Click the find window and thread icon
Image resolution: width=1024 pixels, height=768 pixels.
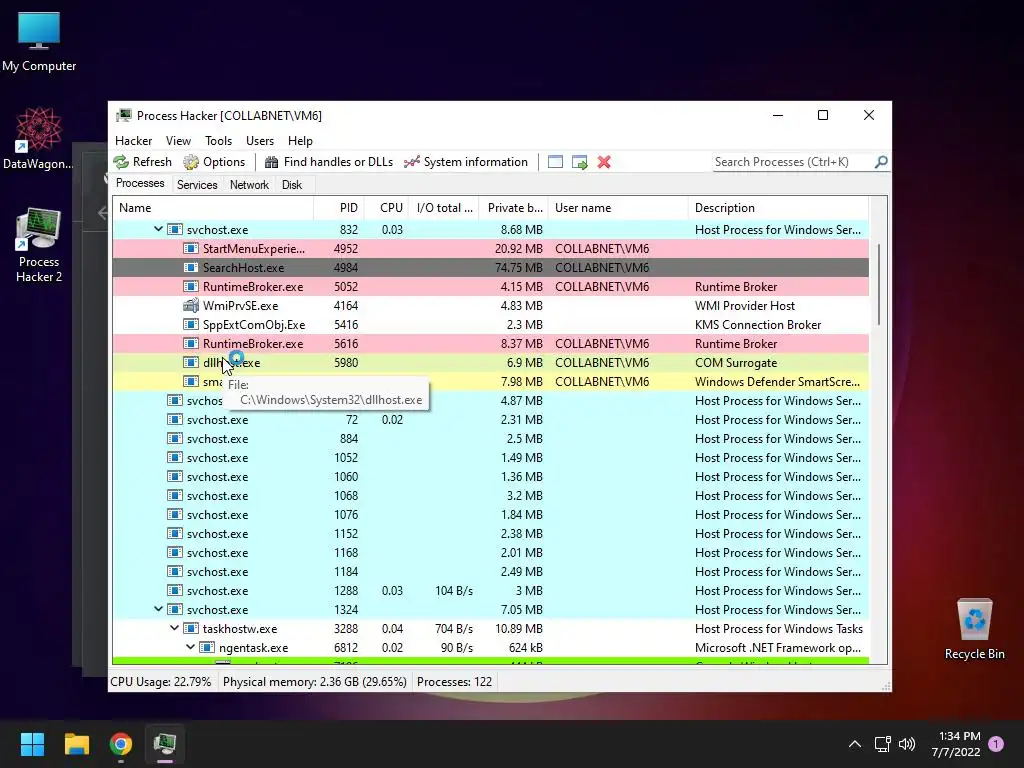(579, 162)
